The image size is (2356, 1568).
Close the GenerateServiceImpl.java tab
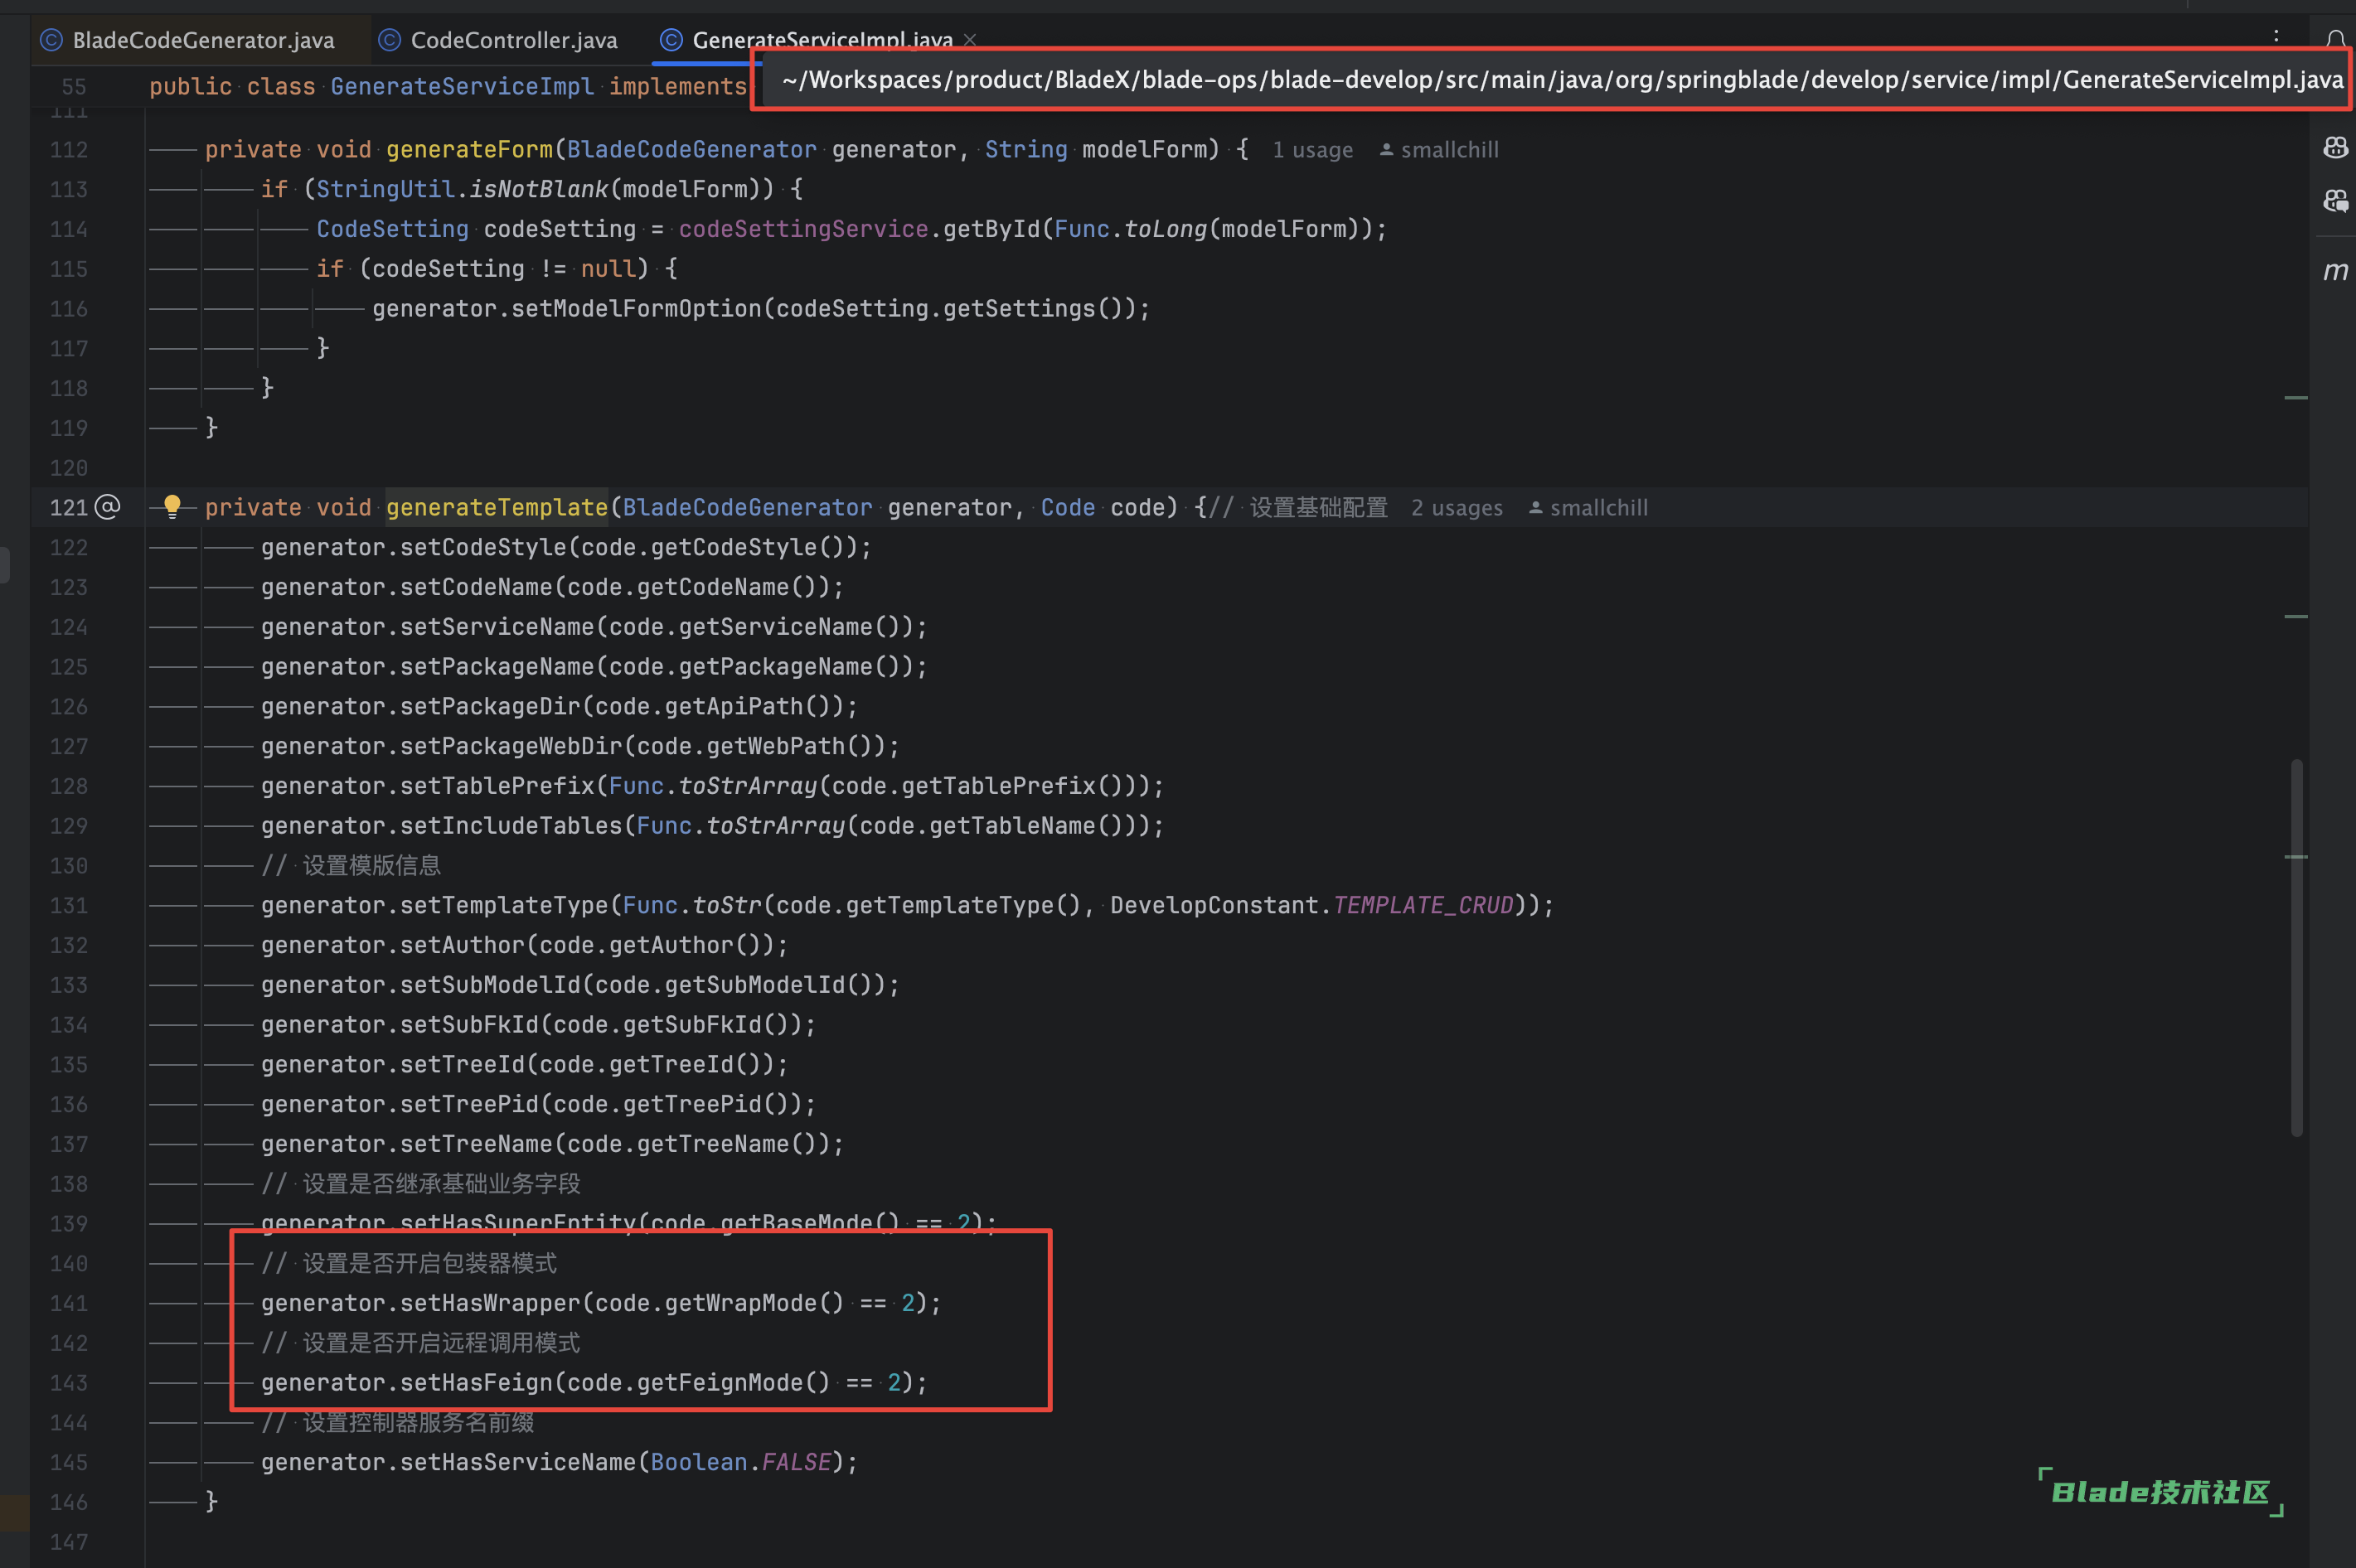coord(969,40)
